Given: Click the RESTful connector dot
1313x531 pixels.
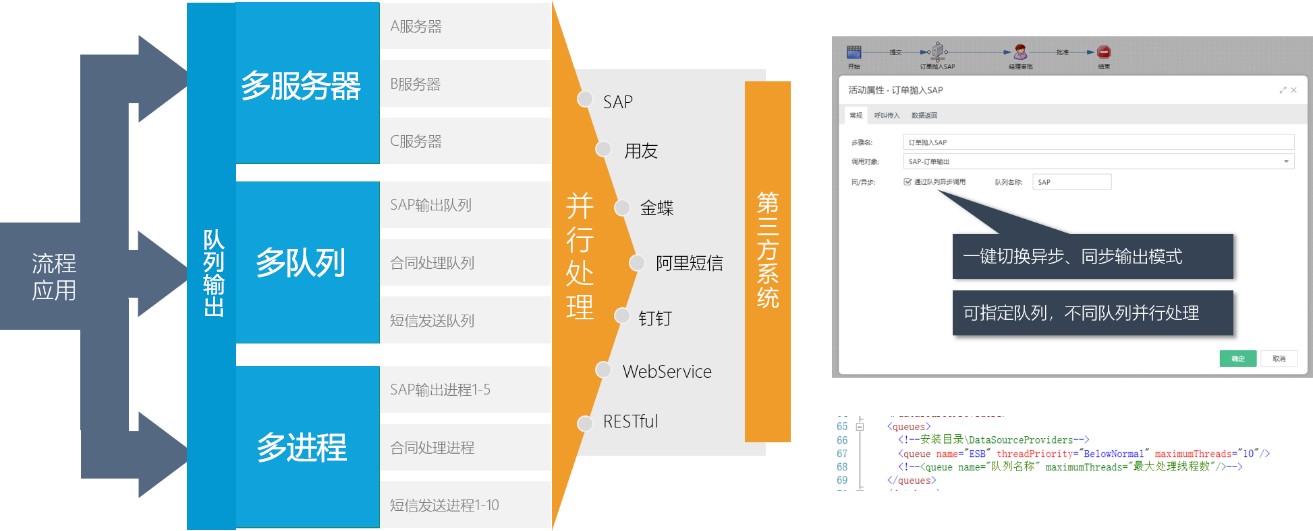Looking at the screenshot, I should [x=586, y=422].
